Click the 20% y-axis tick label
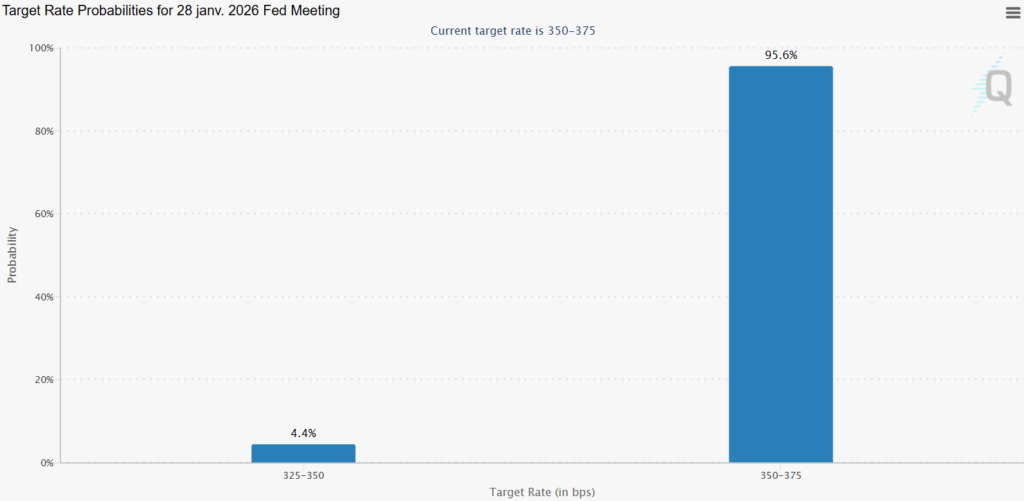 click(44, 380)
